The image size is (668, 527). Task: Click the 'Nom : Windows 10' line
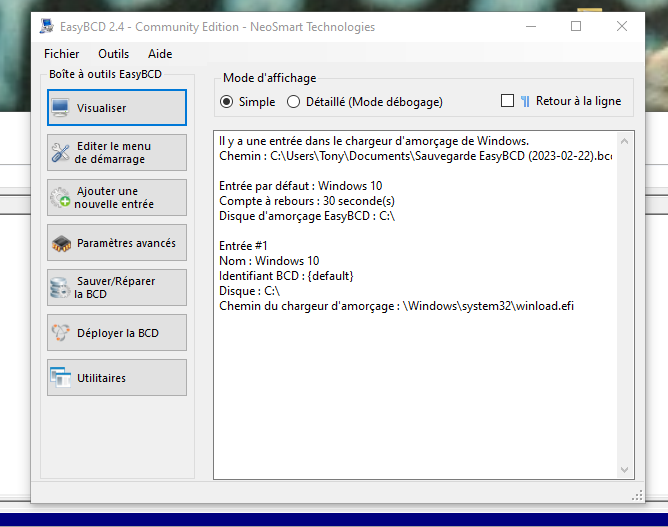coord(269,261)
